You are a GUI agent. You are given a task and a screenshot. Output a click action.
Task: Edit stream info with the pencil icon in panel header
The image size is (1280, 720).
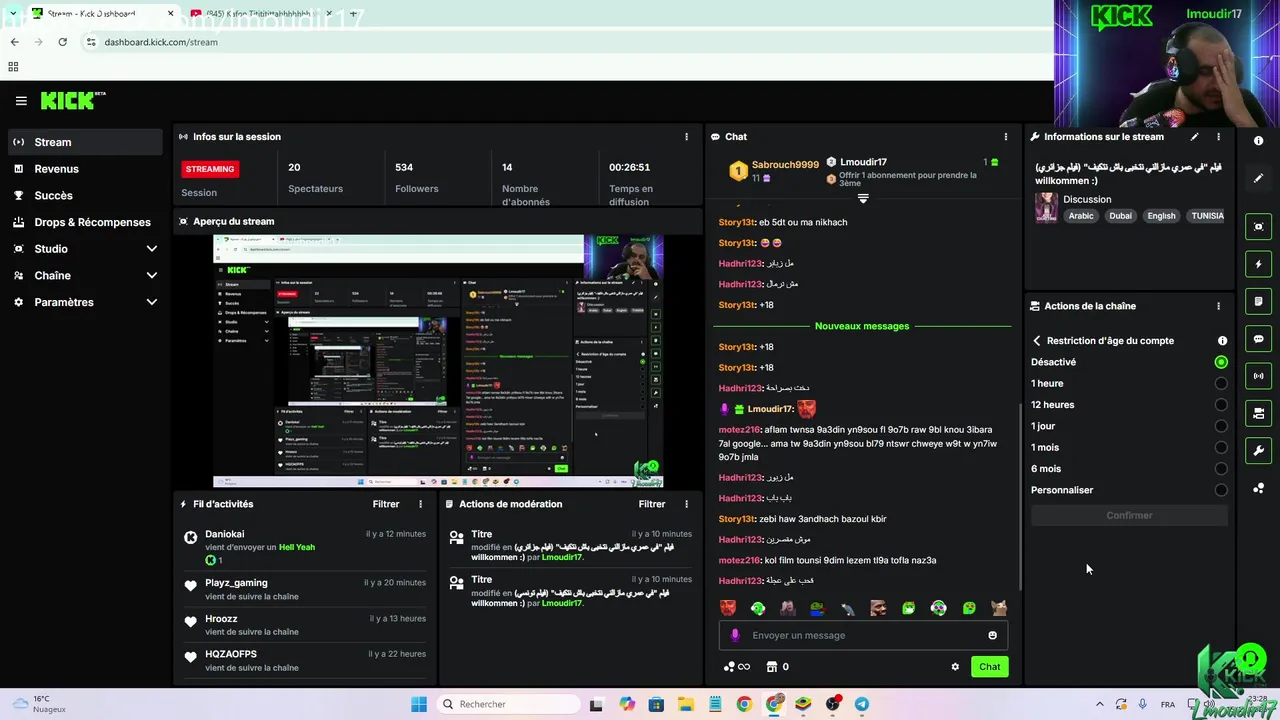(1194, 137)
